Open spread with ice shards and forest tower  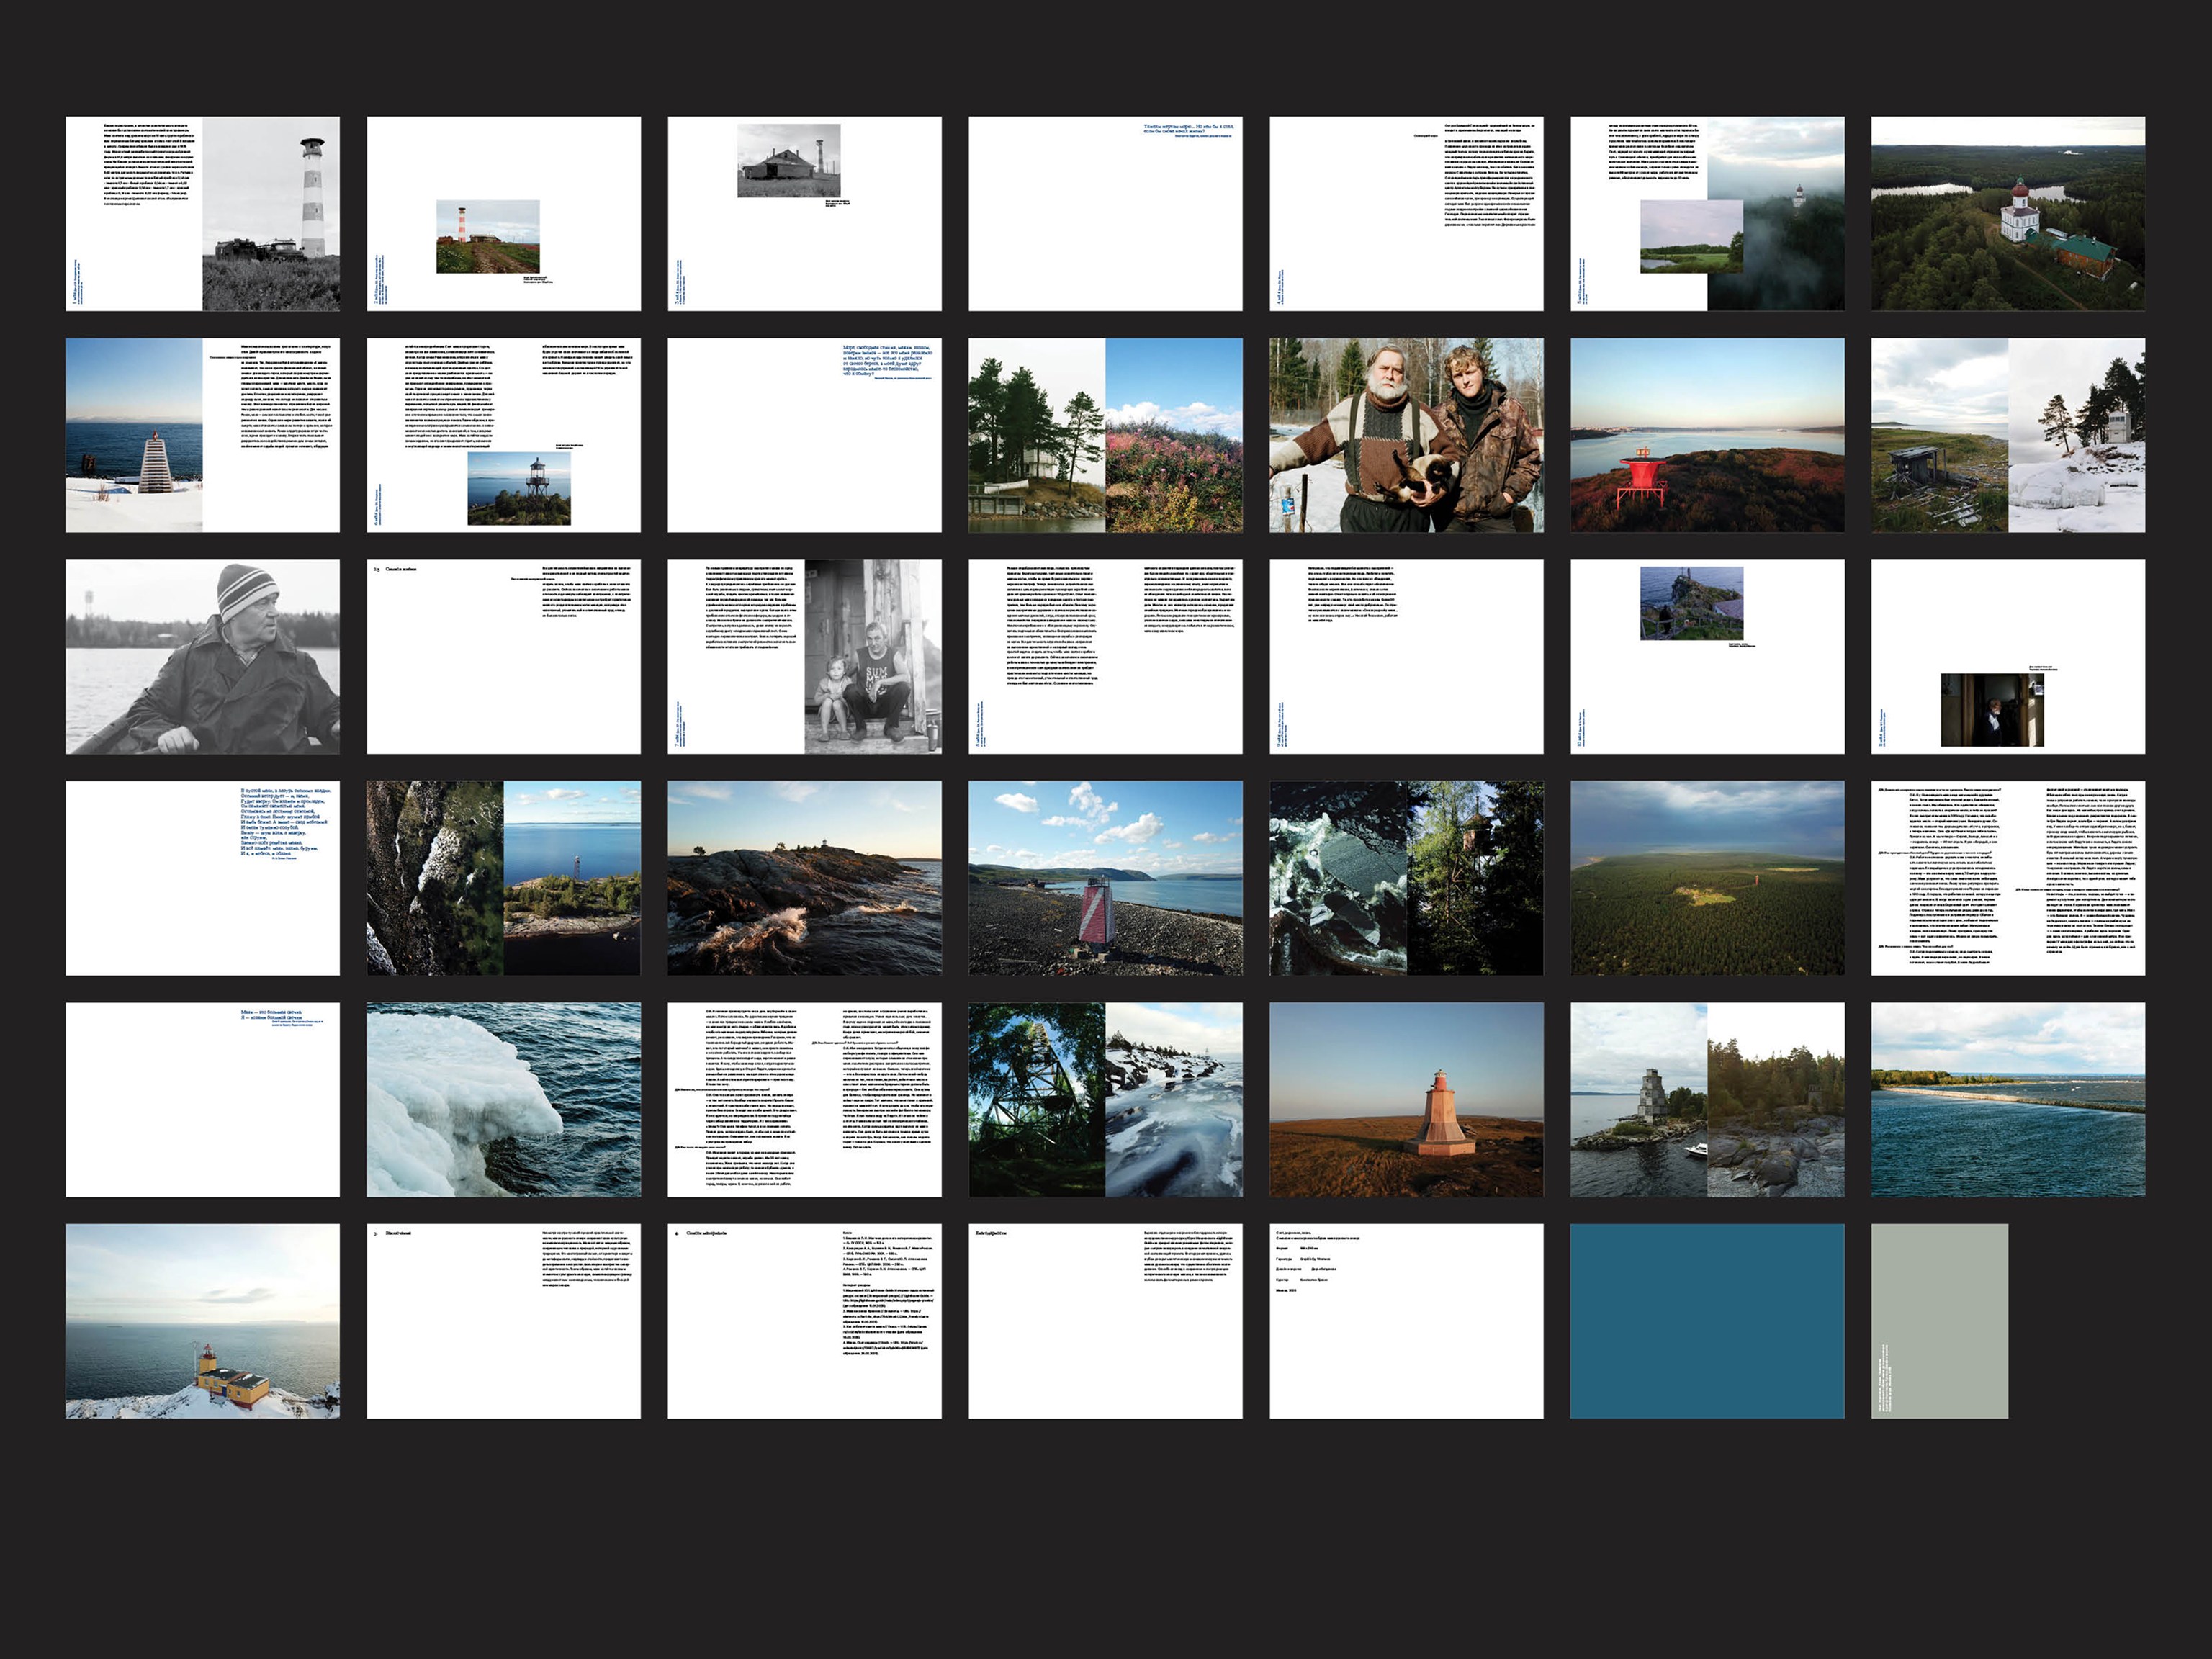(1406, 878)
